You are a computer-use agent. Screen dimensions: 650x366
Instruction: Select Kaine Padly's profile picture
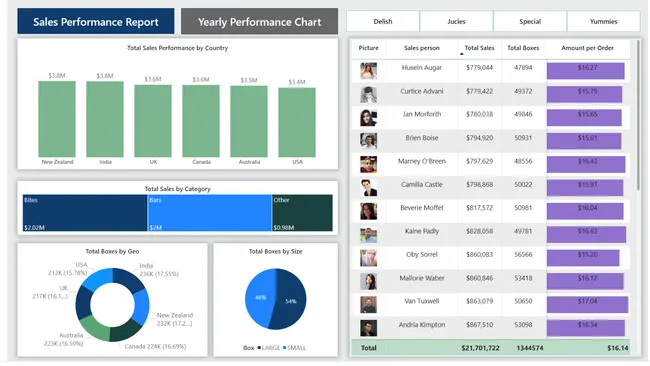[x=369, y=235]
